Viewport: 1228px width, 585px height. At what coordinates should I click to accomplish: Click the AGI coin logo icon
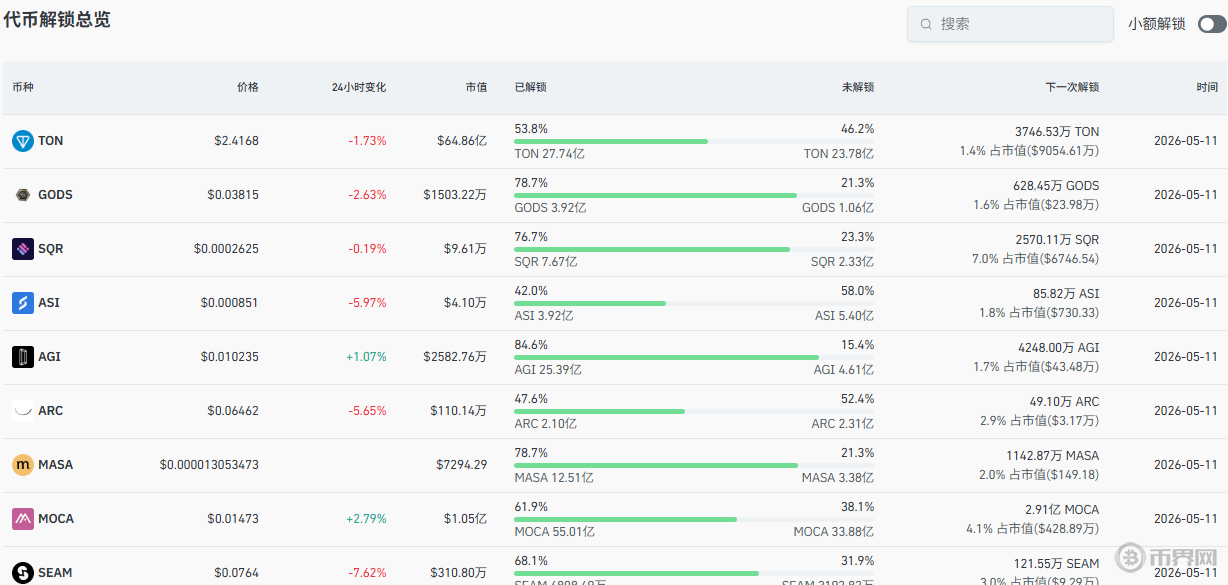coord(23,357)
